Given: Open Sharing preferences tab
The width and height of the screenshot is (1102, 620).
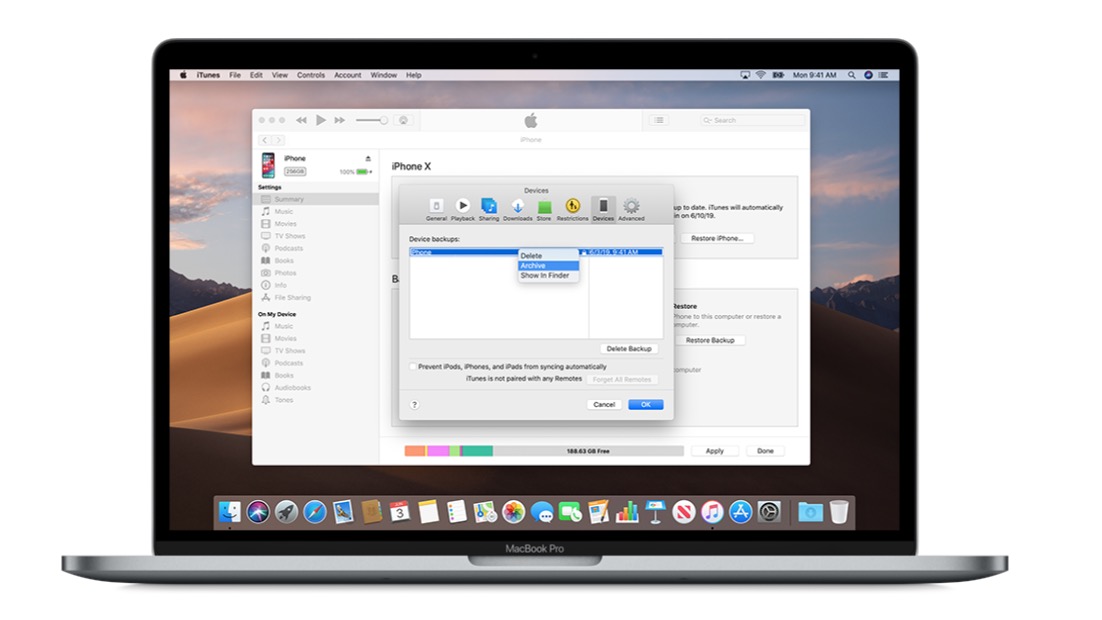Looking at the screenshot, I should pos(488,209).
